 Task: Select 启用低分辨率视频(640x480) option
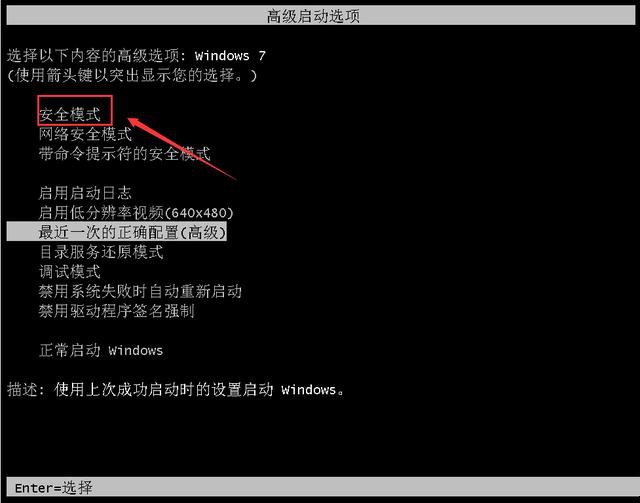click(x=136, y=212)
